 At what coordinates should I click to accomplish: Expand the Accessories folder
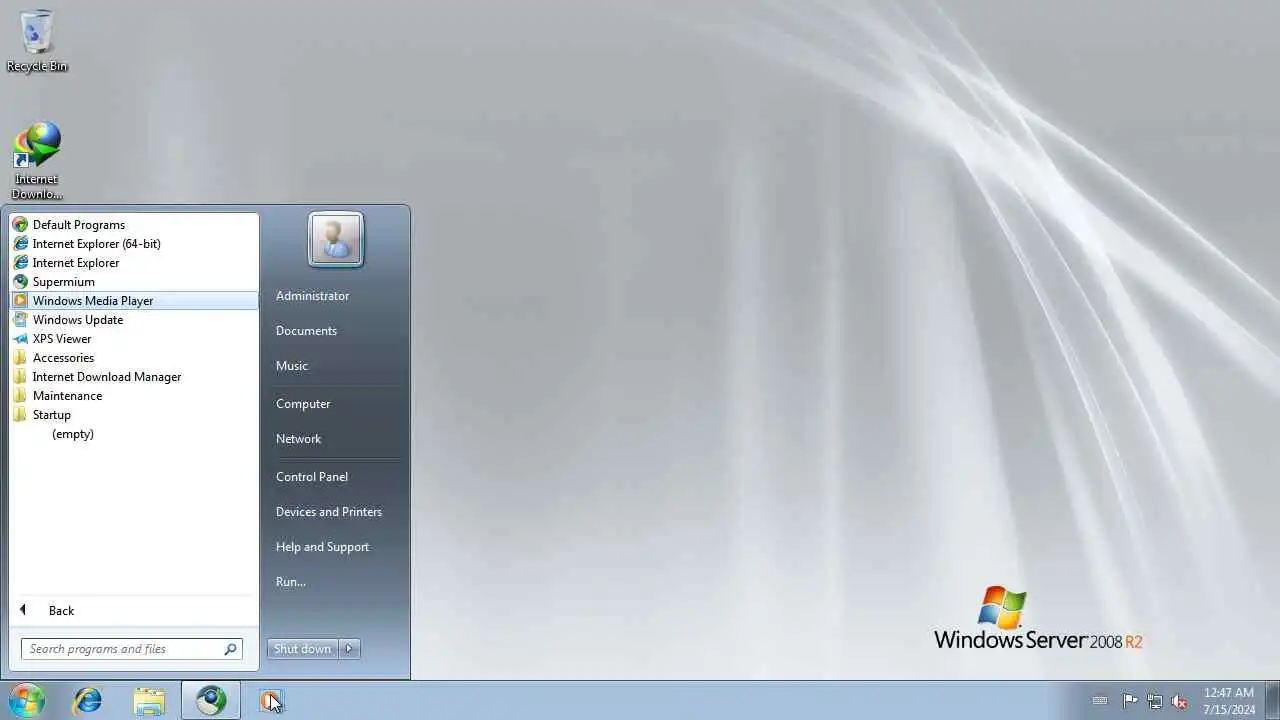[134, 358]
